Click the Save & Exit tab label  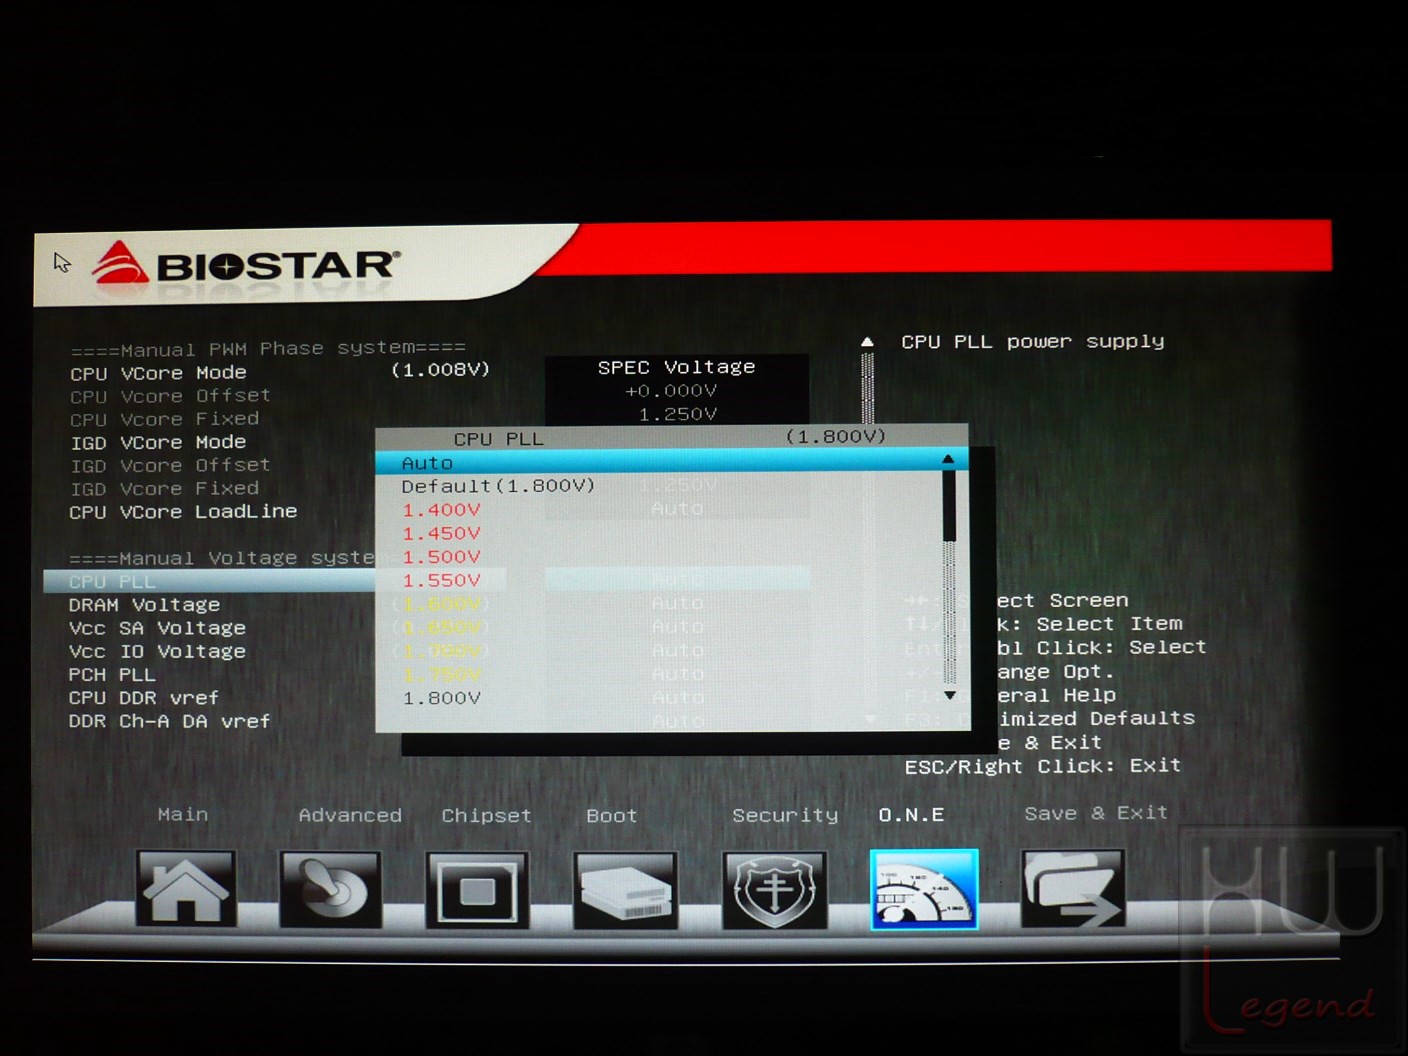coord(1096,813)
